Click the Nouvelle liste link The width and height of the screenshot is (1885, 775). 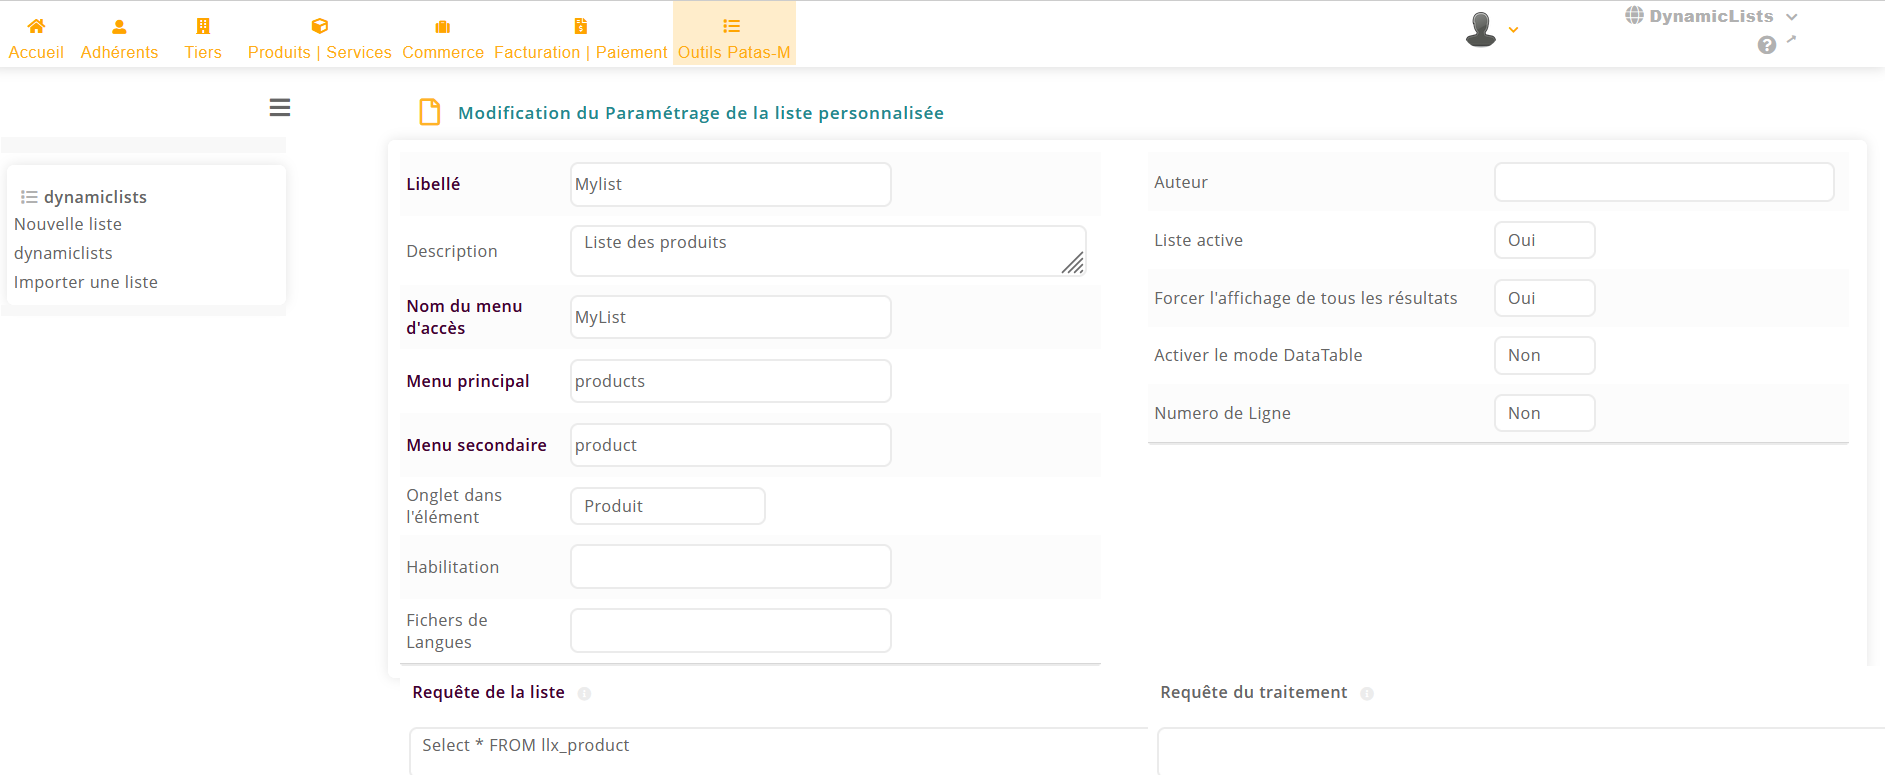[68, 224]
